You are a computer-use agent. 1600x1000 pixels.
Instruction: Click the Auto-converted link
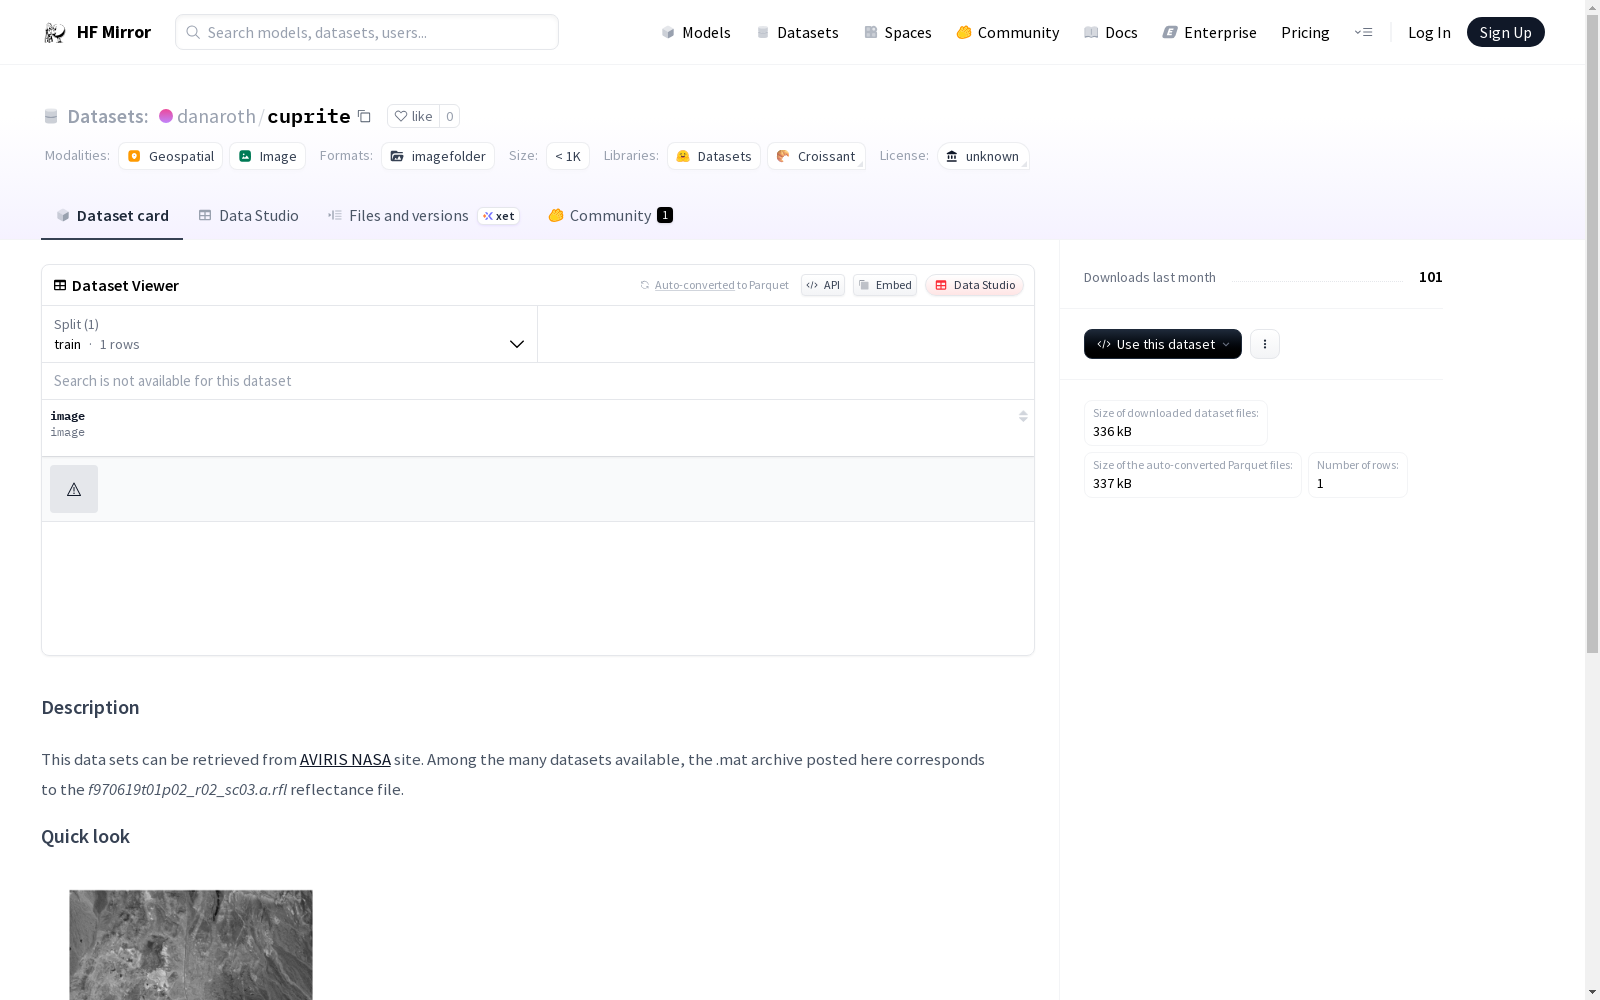pyautogui.click(x=694, y=285)
